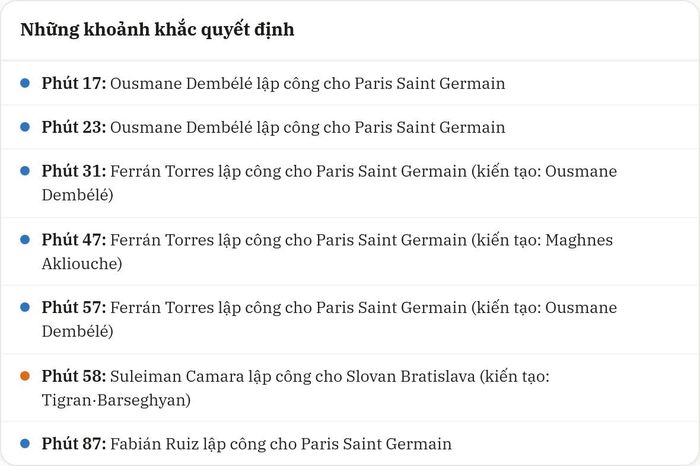Select the 'Những khoảnh khắc quyết định' heading
Image resolution: width=700 pixels, height=466 pixels.
pos(157,30)
